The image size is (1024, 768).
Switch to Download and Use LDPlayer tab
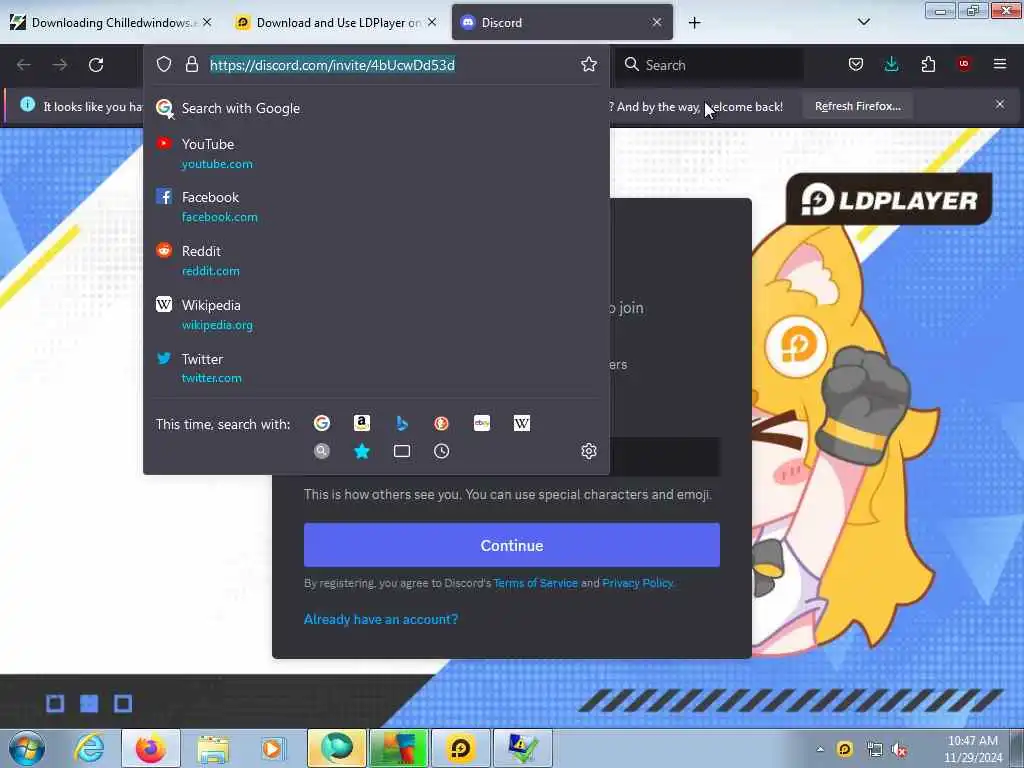(336, 23)
